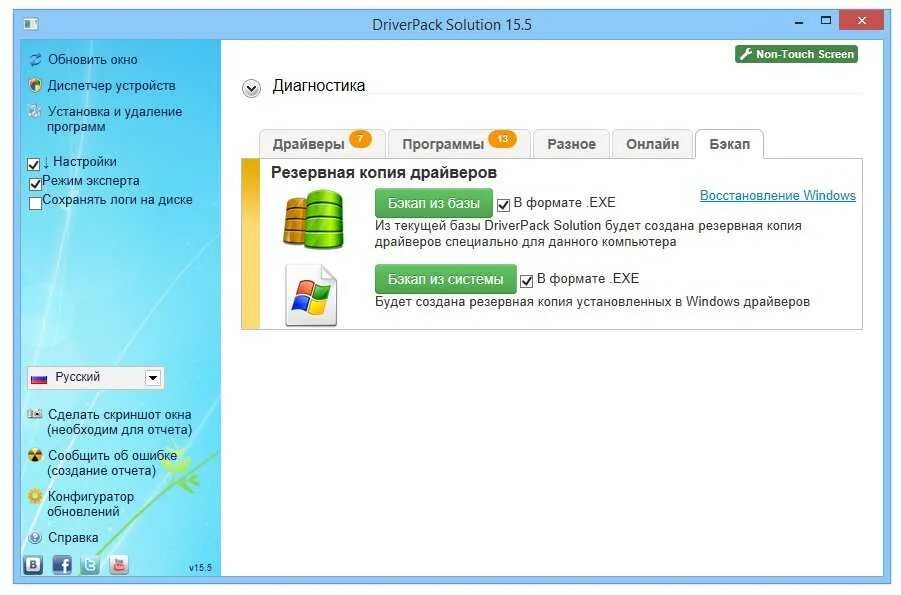Viewport: 901px width, 595px height.
Task: Click the update configurator gear icon
Action: 35,496
